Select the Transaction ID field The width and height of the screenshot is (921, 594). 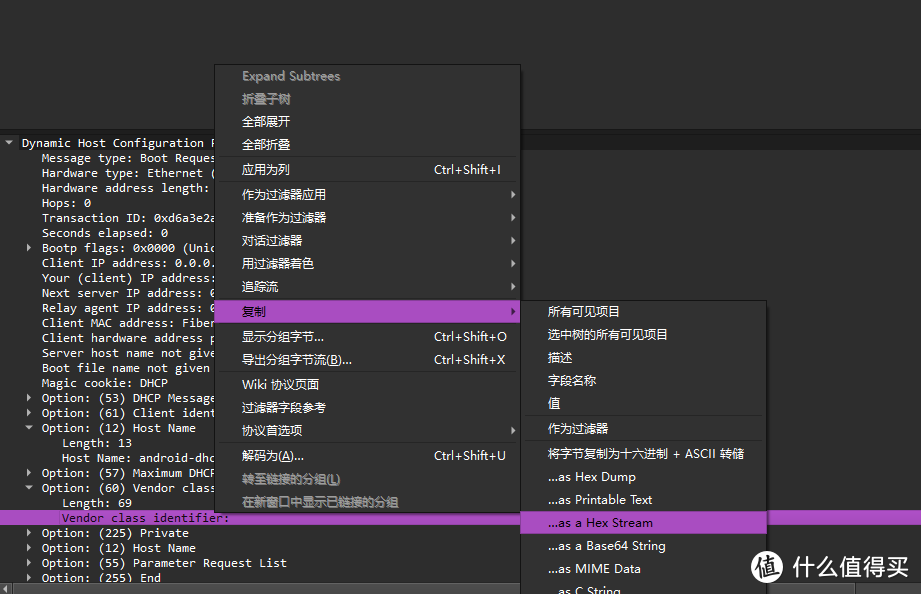tap(127, 218)
